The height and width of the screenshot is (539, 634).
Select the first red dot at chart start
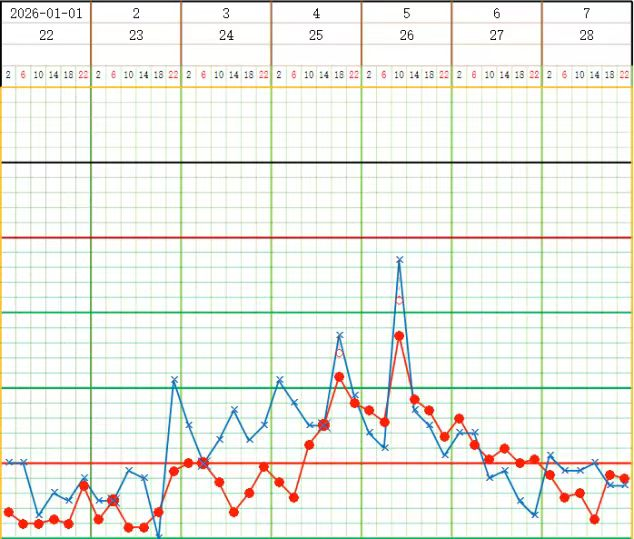pyautogui.click(x=8, y=512)
